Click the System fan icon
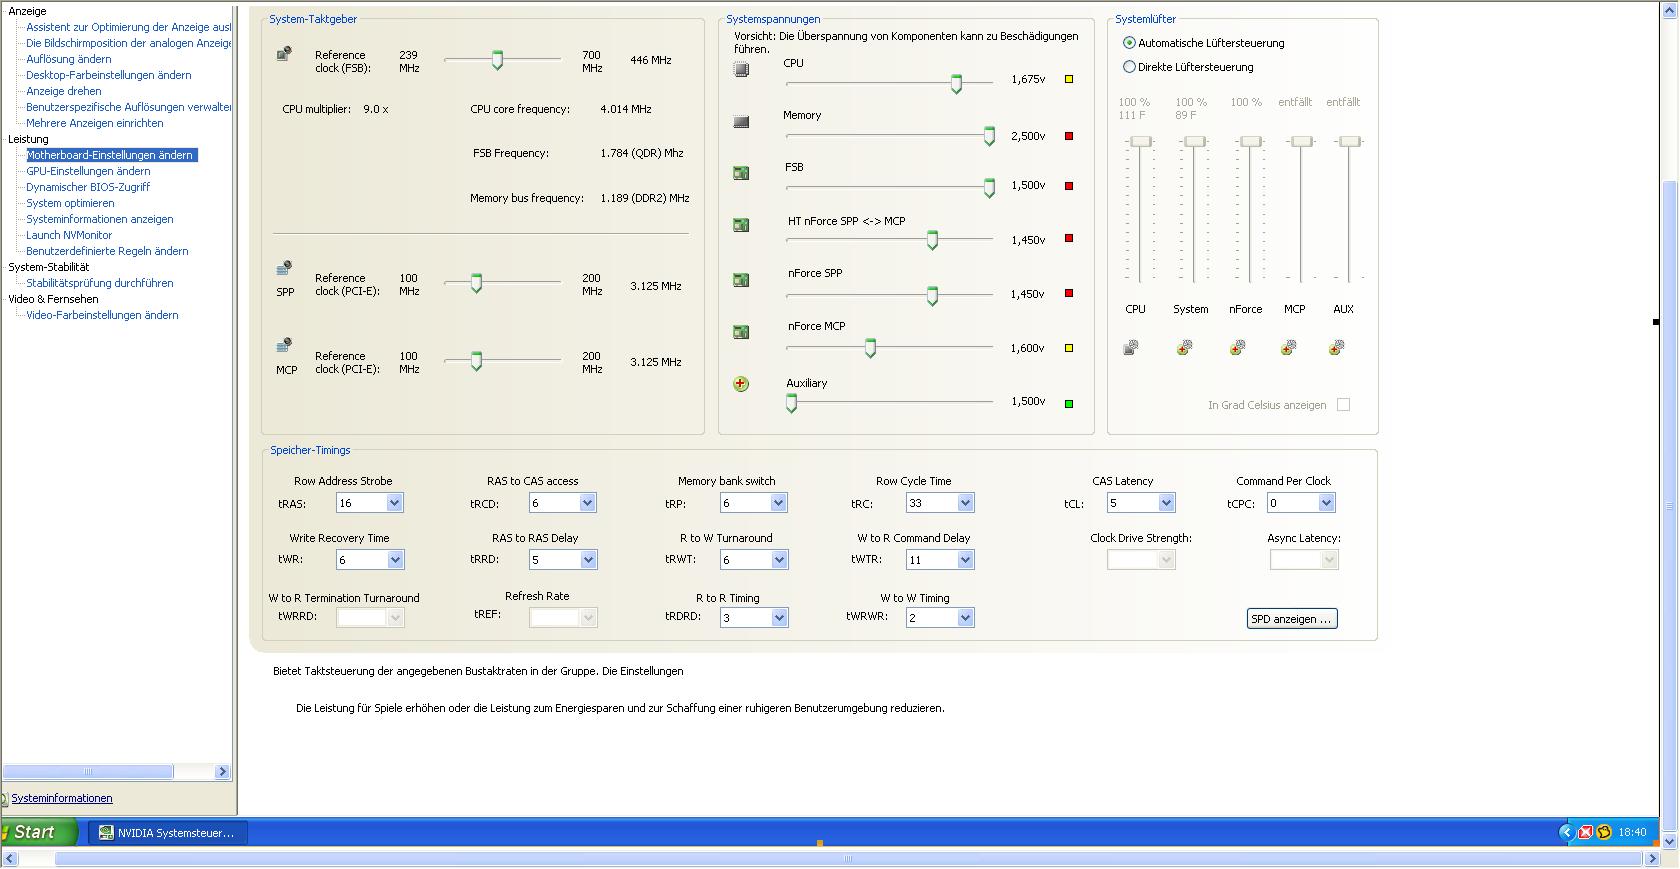Screen dimensions: 1680x869 tap(1184, 348)
